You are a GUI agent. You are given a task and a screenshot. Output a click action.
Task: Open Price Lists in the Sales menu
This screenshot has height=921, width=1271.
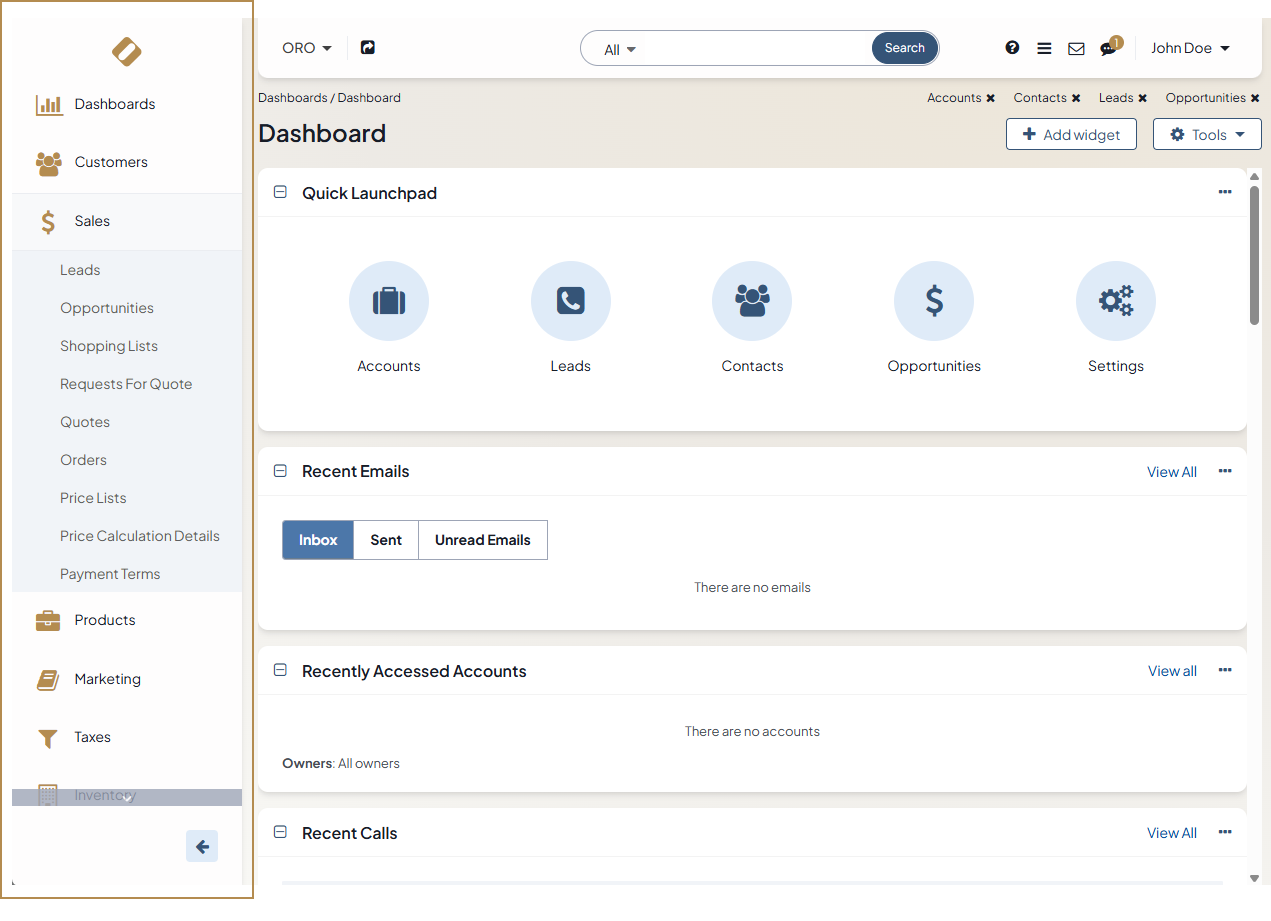(x=93, y=498)
